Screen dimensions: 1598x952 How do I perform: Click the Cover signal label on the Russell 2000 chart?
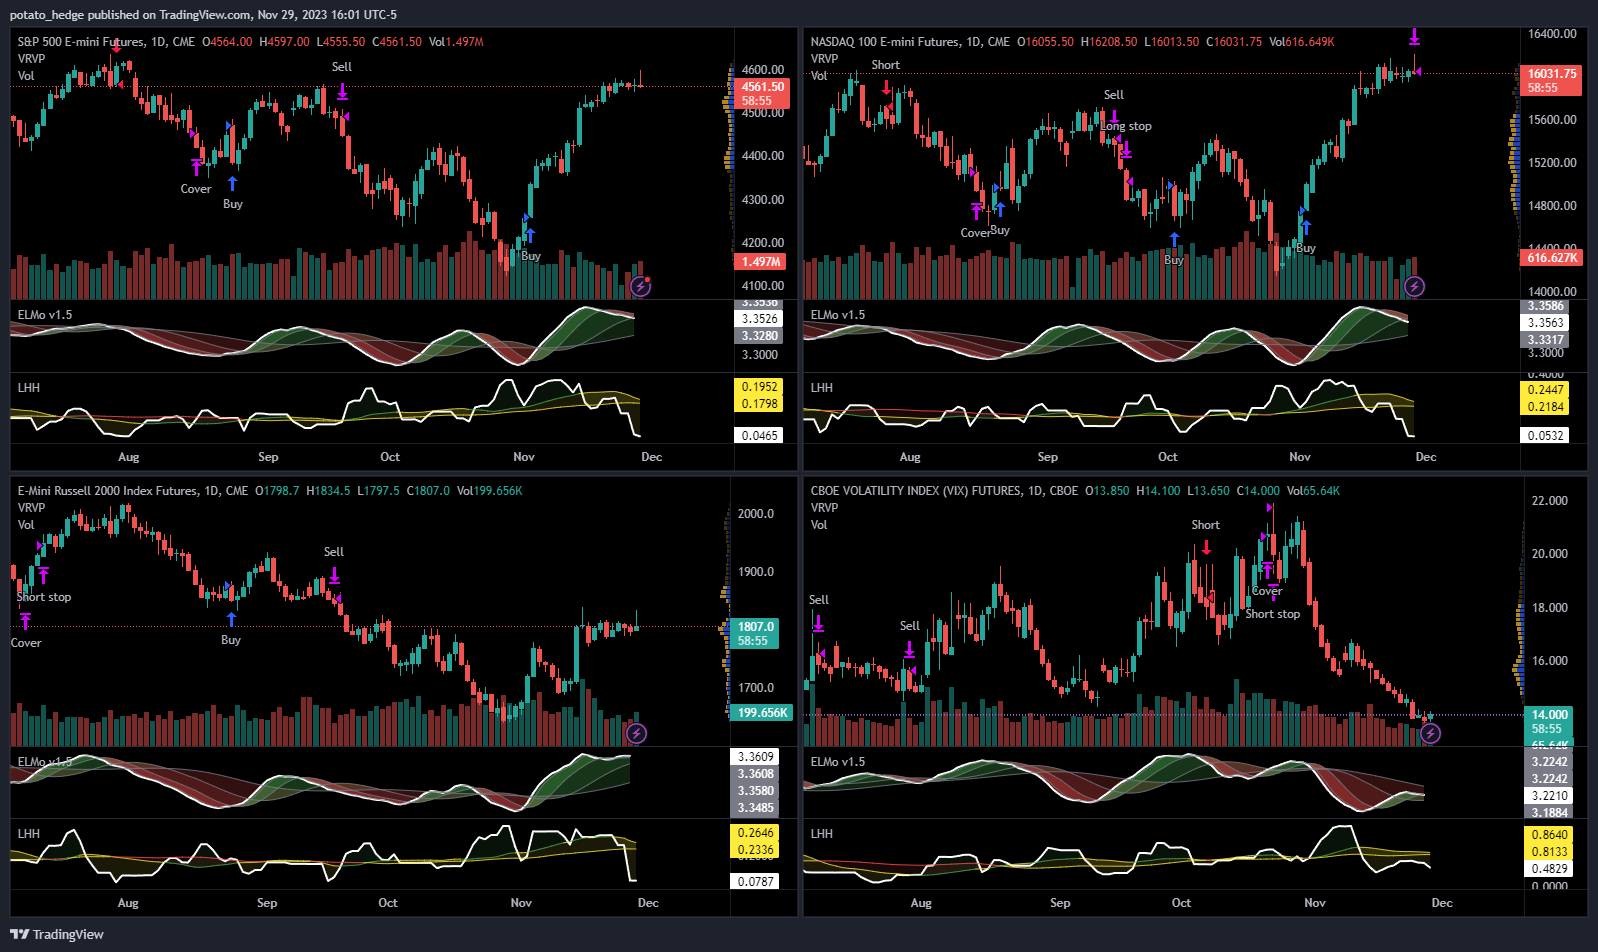pyautogui.click(x=26, y=643)
